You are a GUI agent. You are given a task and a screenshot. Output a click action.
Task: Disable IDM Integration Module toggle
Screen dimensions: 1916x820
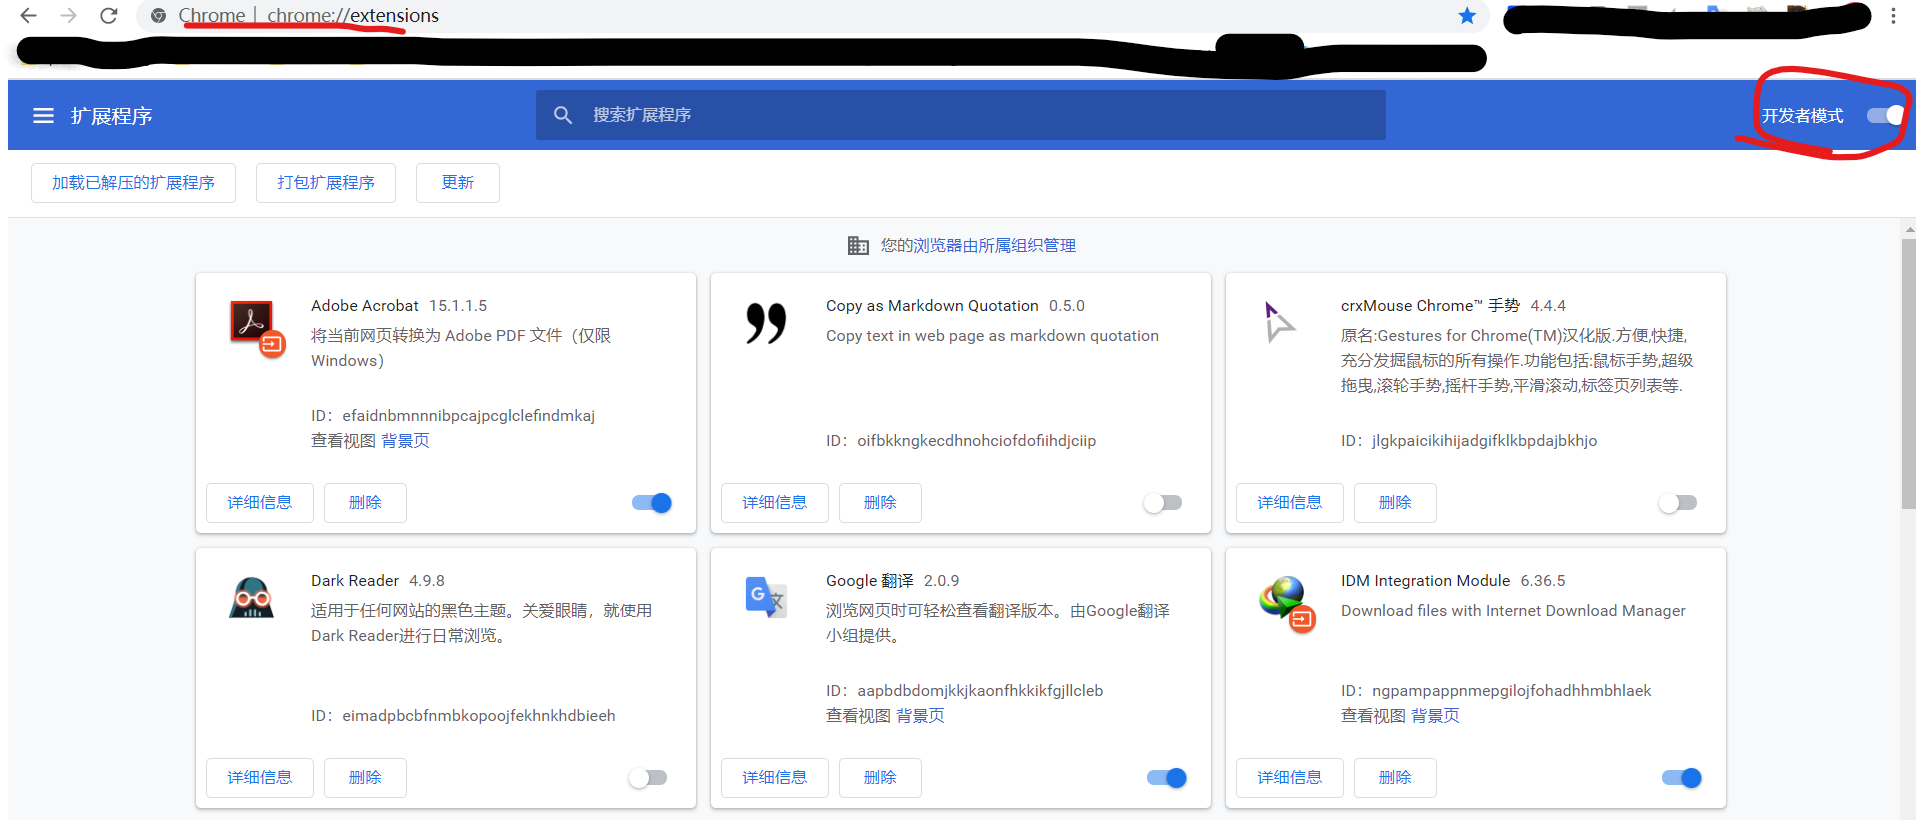coord(1682,778)
